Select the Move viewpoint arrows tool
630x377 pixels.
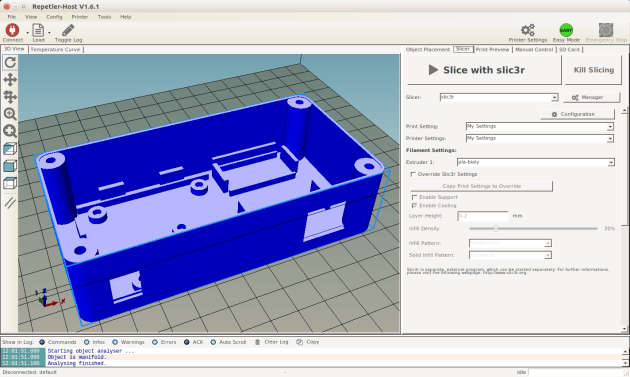tap(10, 80)
